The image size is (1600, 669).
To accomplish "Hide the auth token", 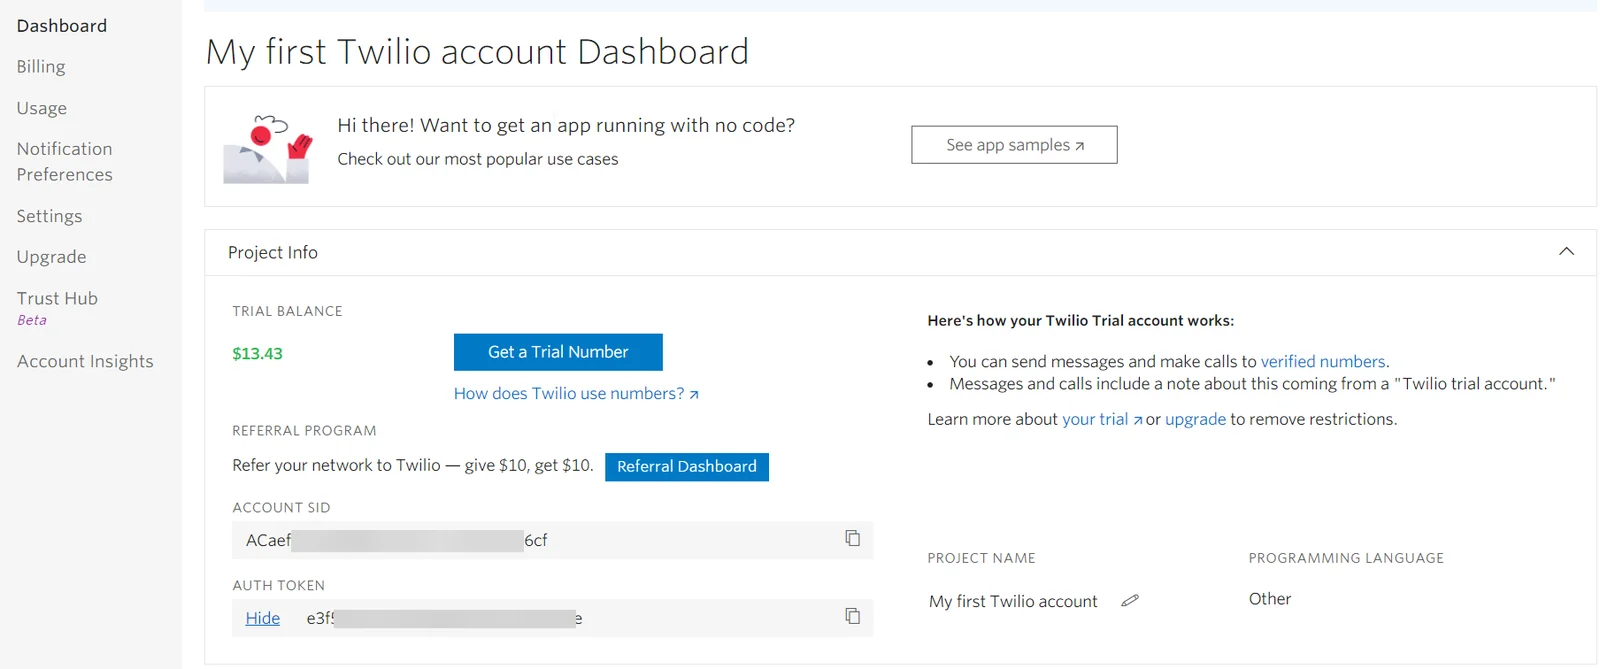I will coord(263,618).
